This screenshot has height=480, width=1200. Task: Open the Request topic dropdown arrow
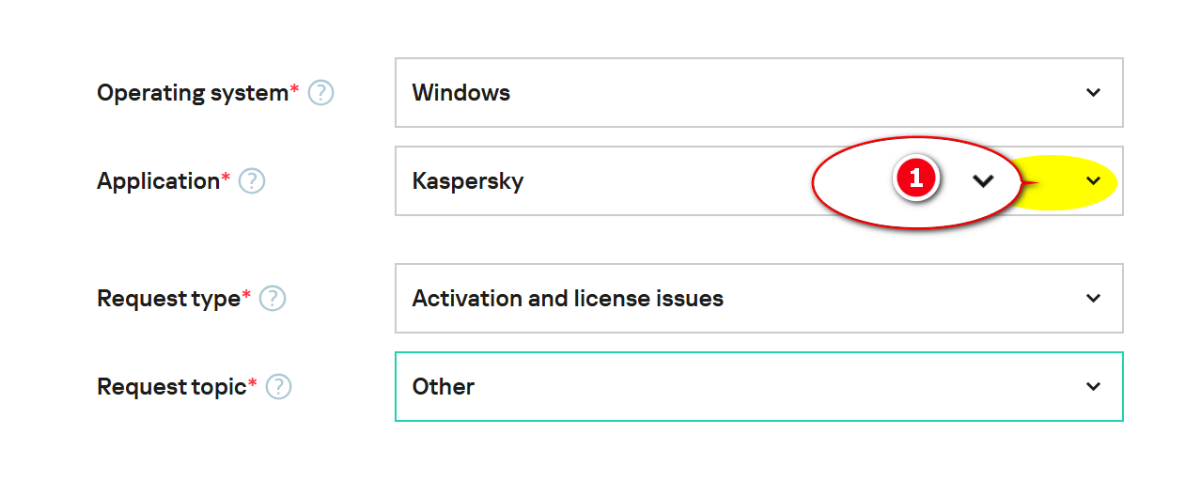click(x=1093, y=386)
